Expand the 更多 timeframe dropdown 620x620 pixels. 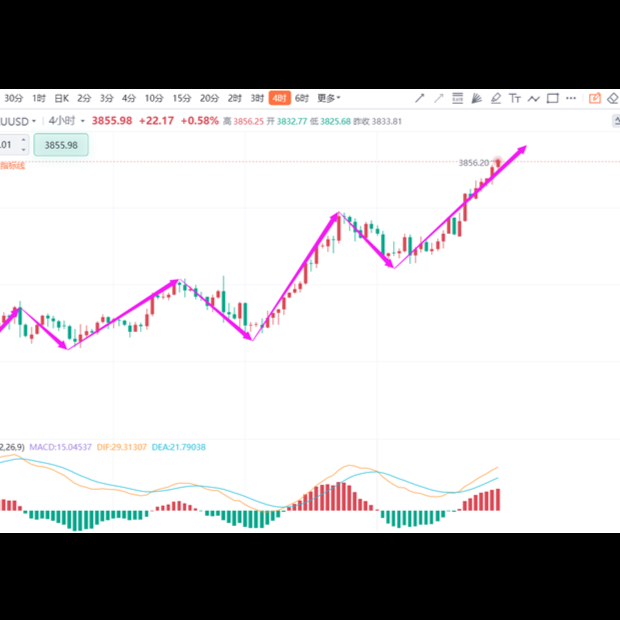click(x=328, y=98)
